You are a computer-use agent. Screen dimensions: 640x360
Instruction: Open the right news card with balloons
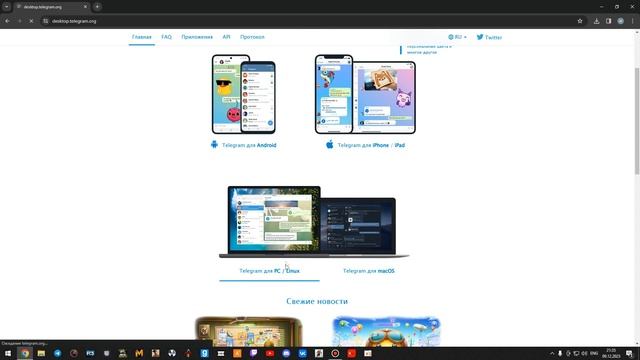(x=386, y=331)
